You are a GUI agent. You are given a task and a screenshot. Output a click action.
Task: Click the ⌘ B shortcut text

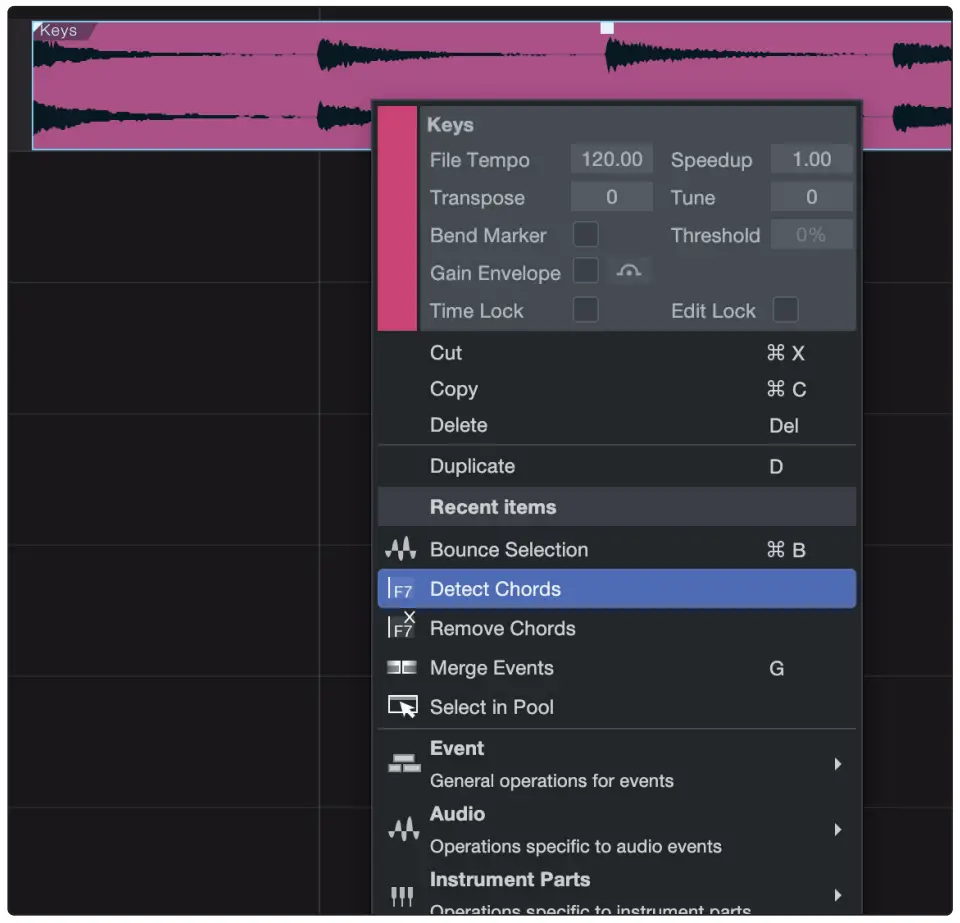click(x=786, y=550)
